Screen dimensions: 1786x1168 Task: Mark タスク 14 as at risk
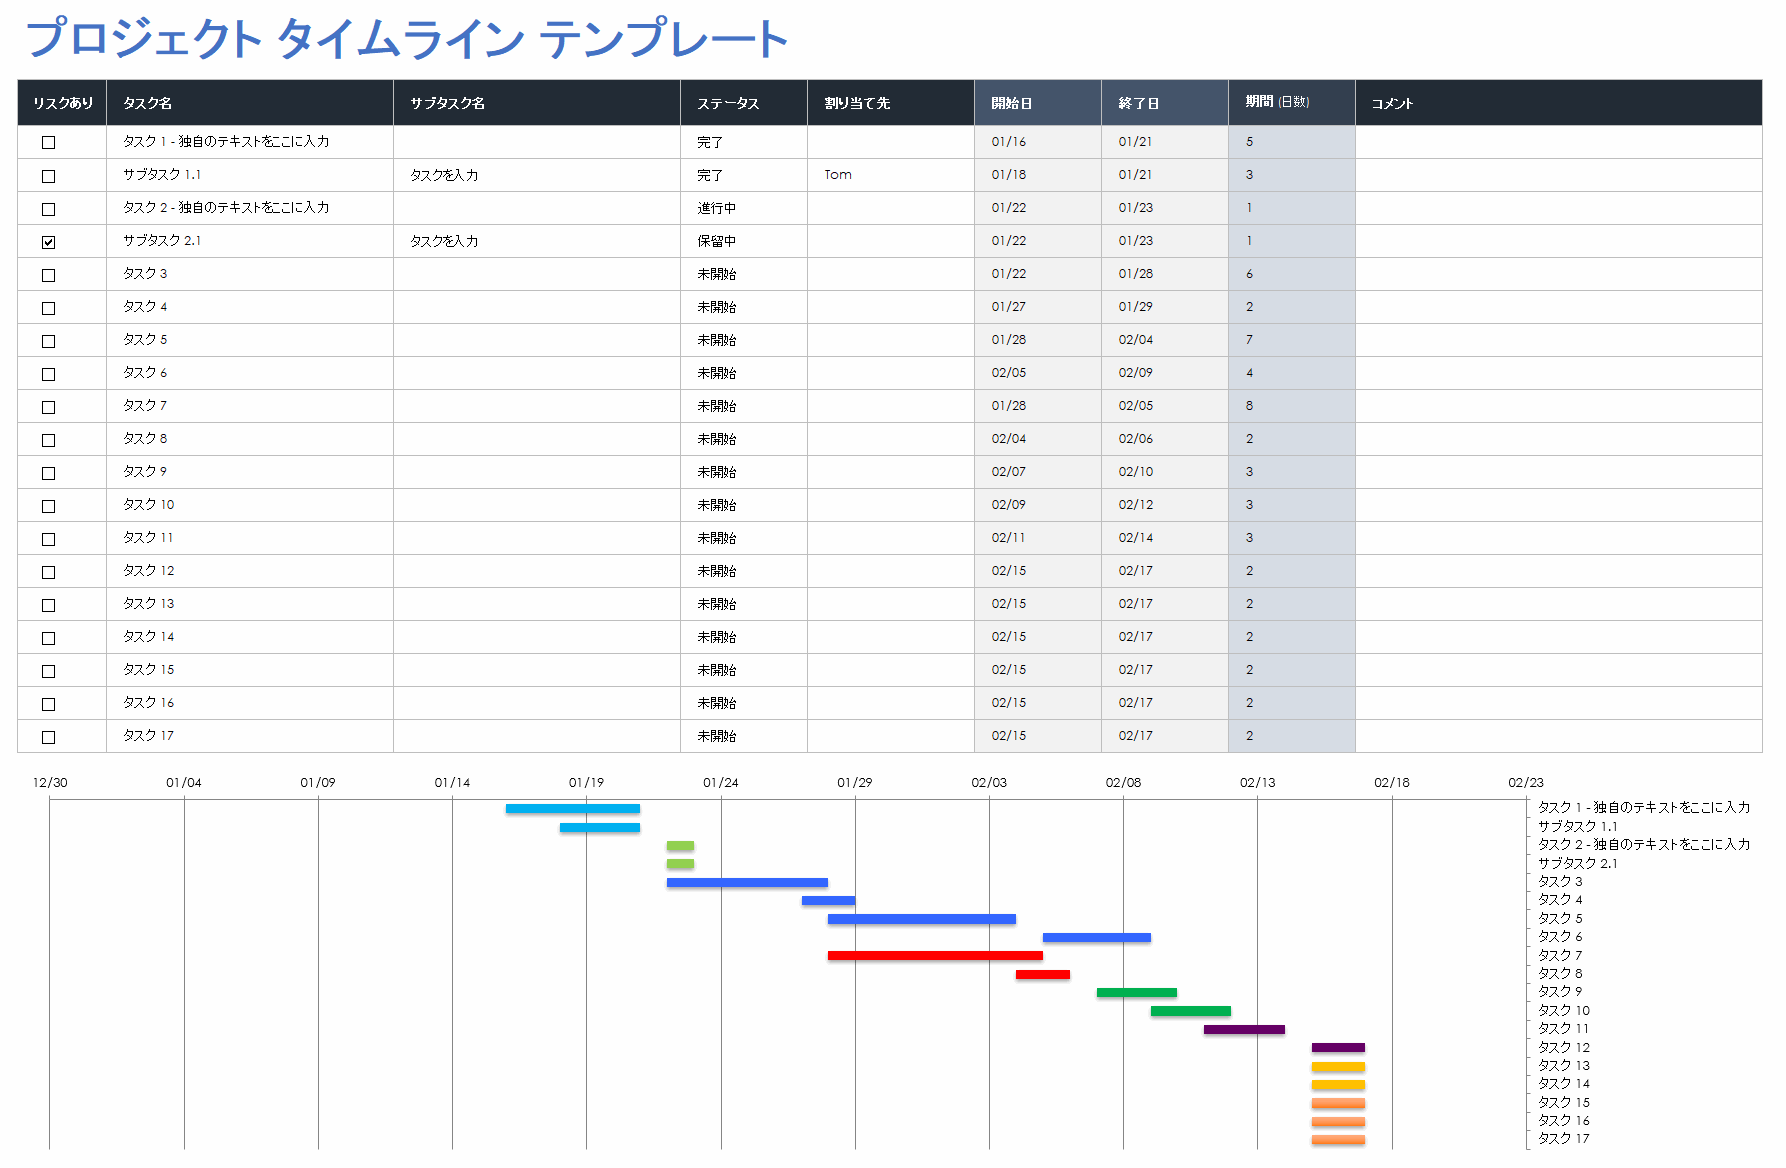(x=48, y=637)
